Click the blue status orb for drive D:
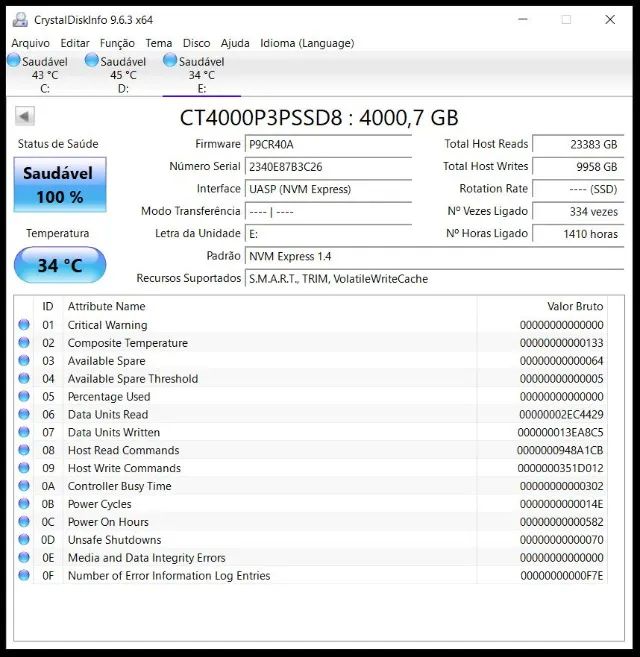The width and height of the screenshot is (640, 657). pyautogui.click(x=91, y=60)
